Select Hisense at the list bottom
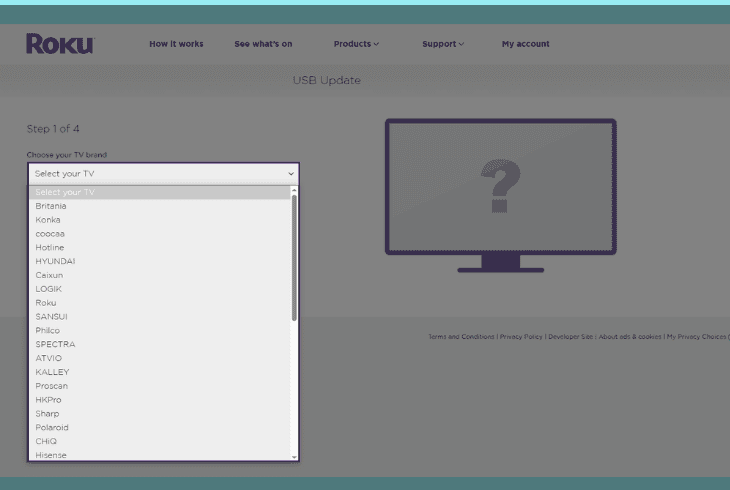Image resolution: width=730 pixels, height=490 pixels. coord(160,455)
